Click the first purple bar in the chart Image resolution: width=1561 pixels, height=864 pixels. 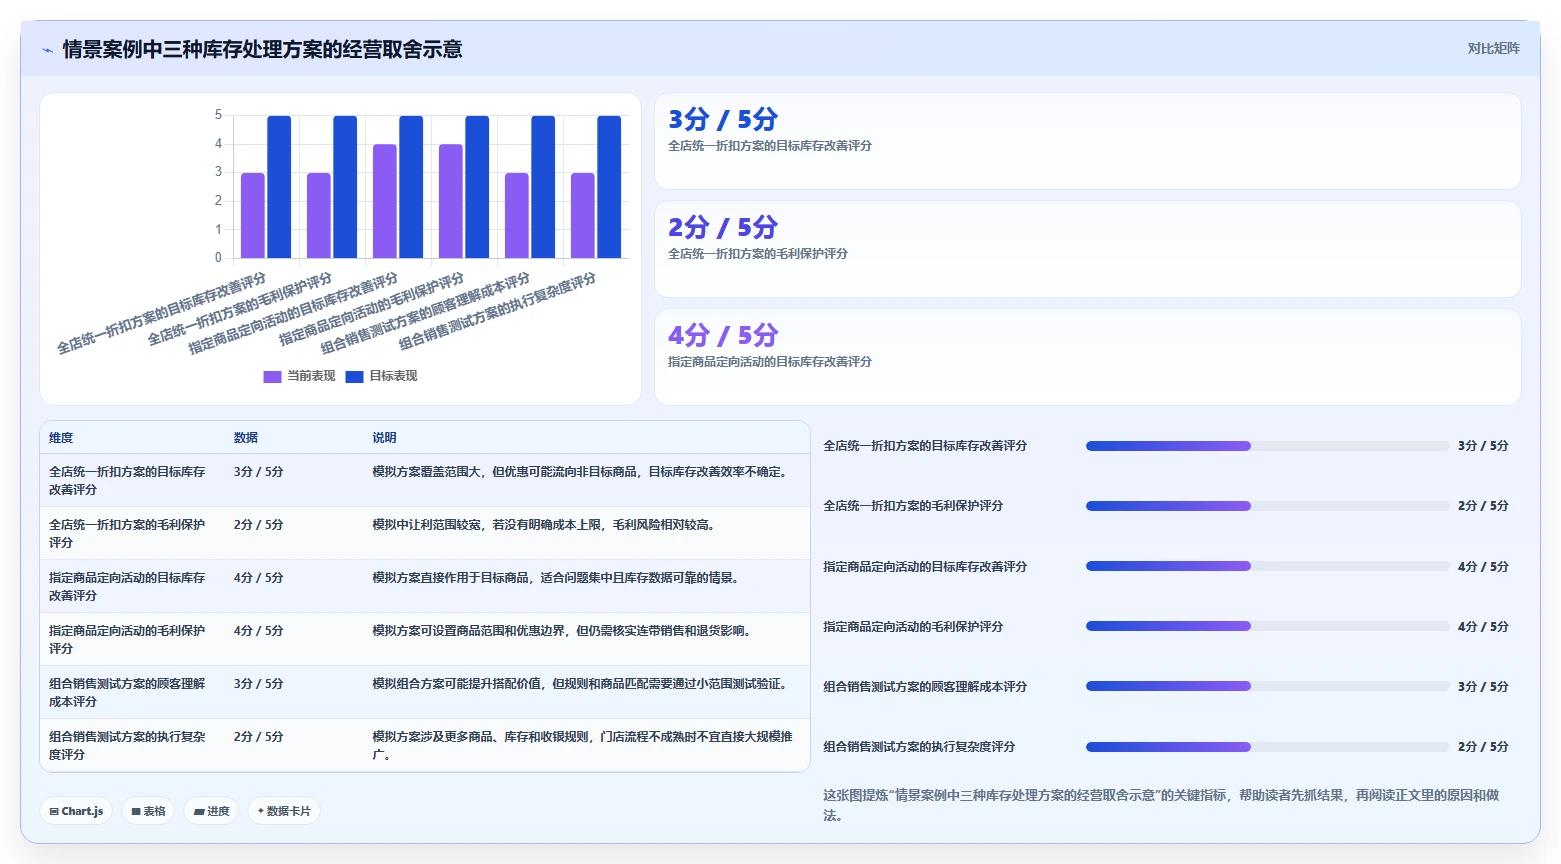pyautogui.click(x=253, y=215)
